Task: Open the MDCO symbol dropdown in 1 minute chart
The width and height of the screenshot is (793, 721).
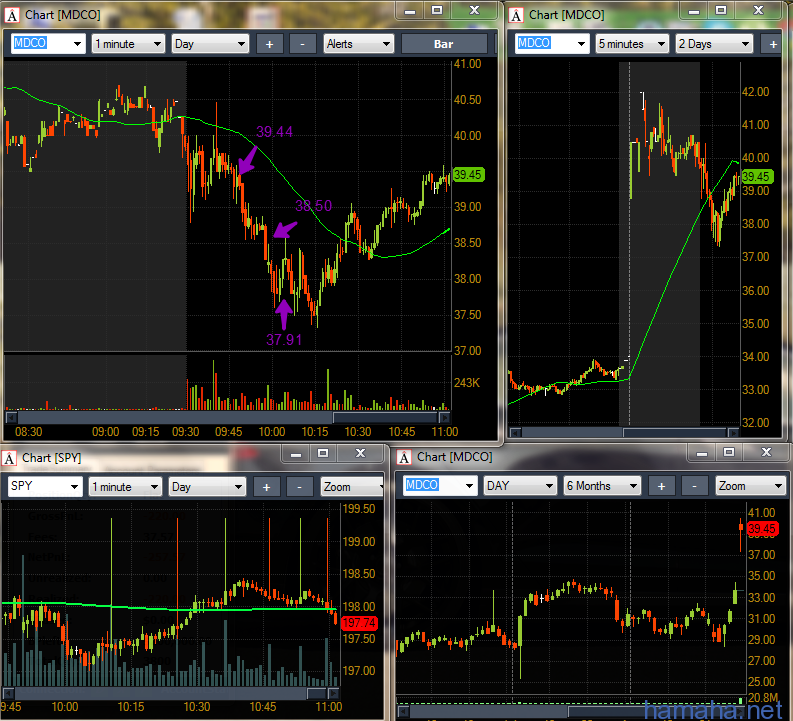Action: tap(77, 44)
